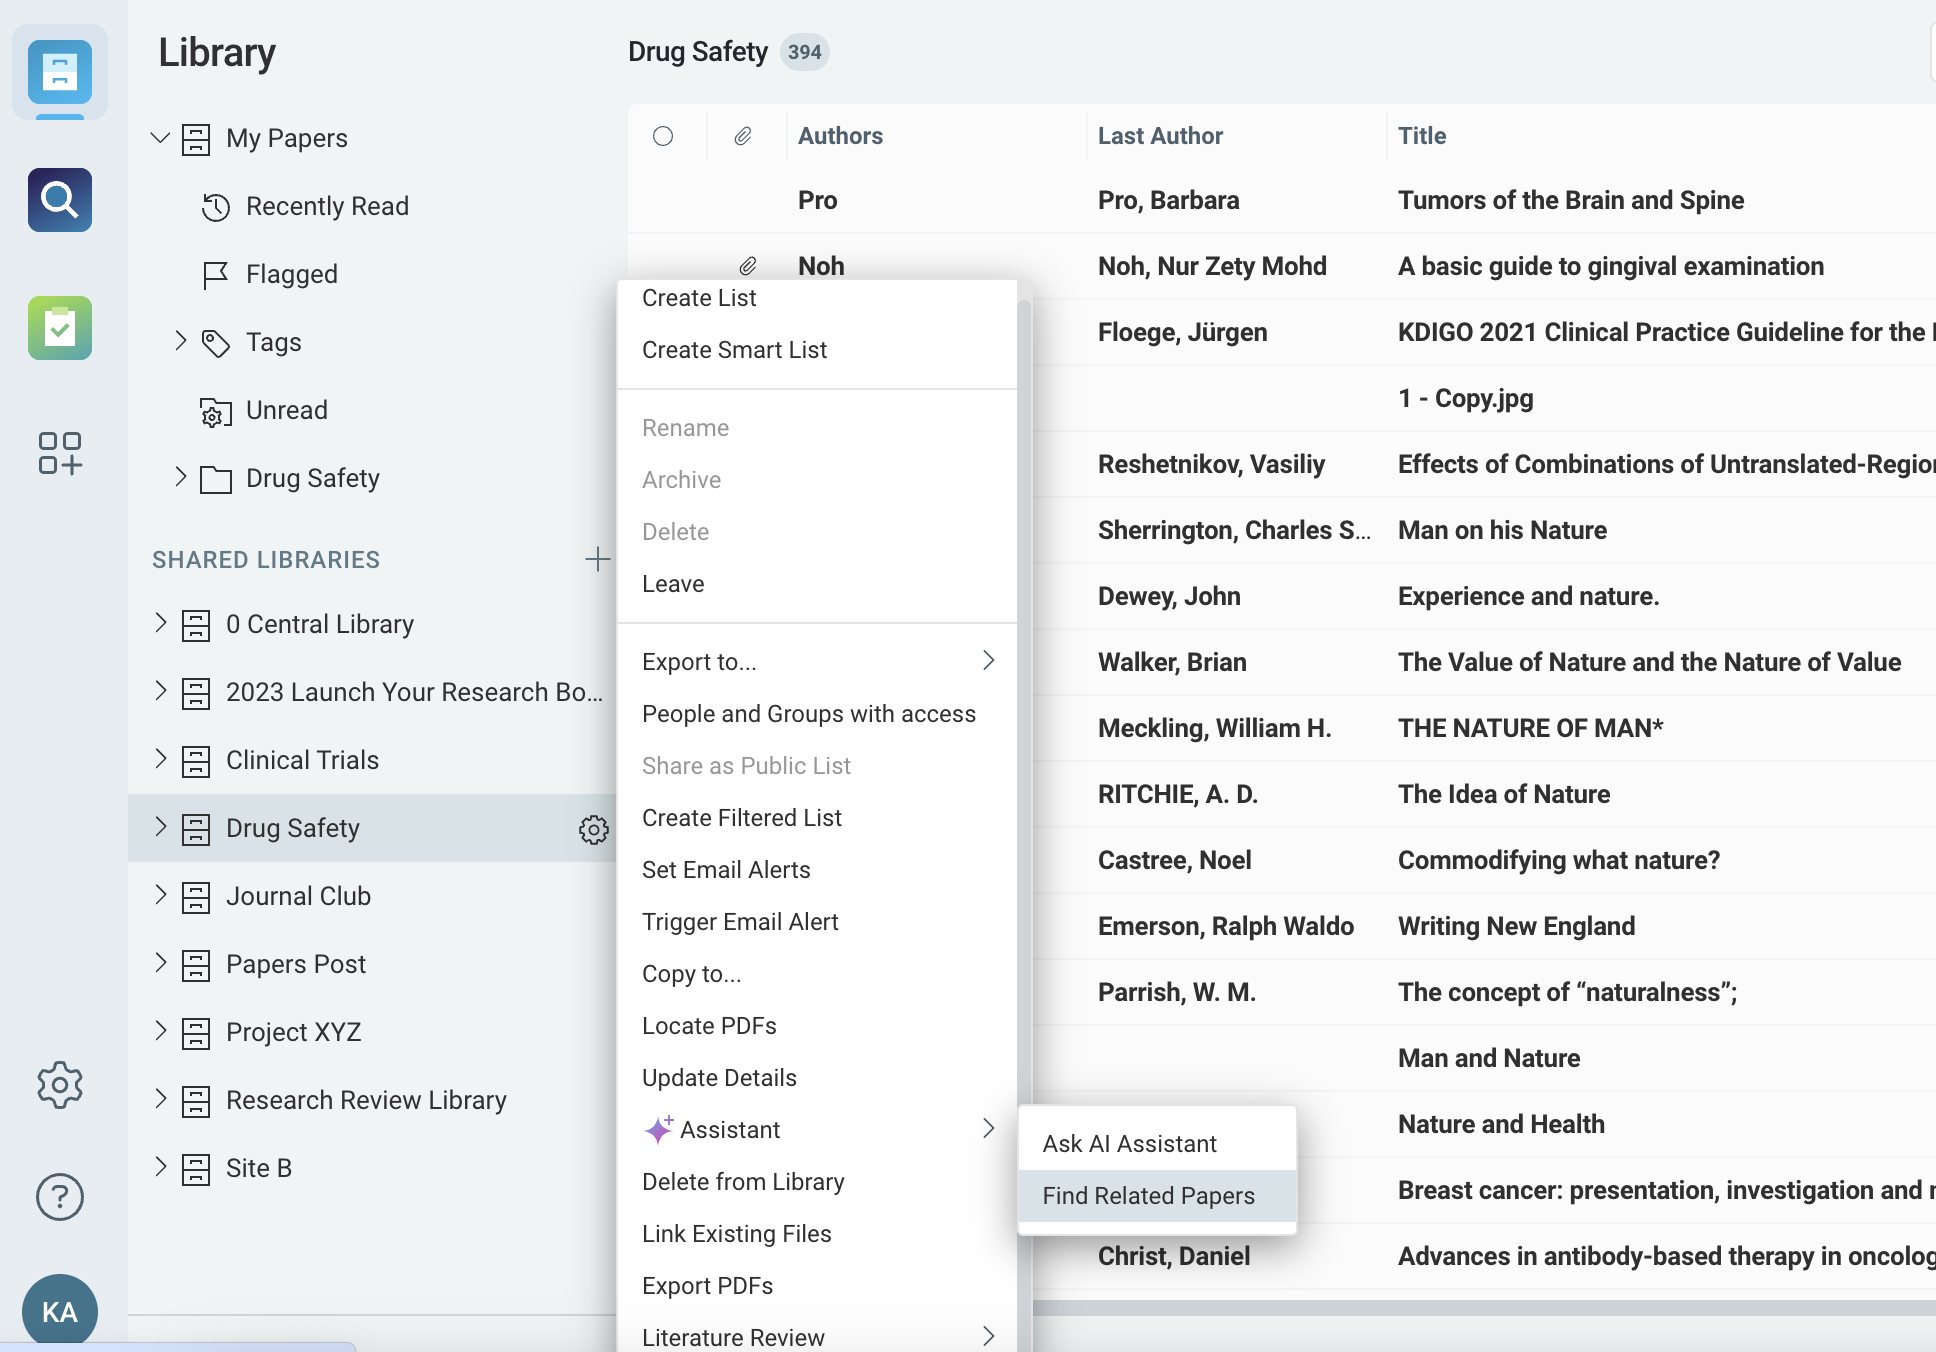Click the paperclip attachment column header
This screenshot has width=1936, height=1352.
(744, 135)
